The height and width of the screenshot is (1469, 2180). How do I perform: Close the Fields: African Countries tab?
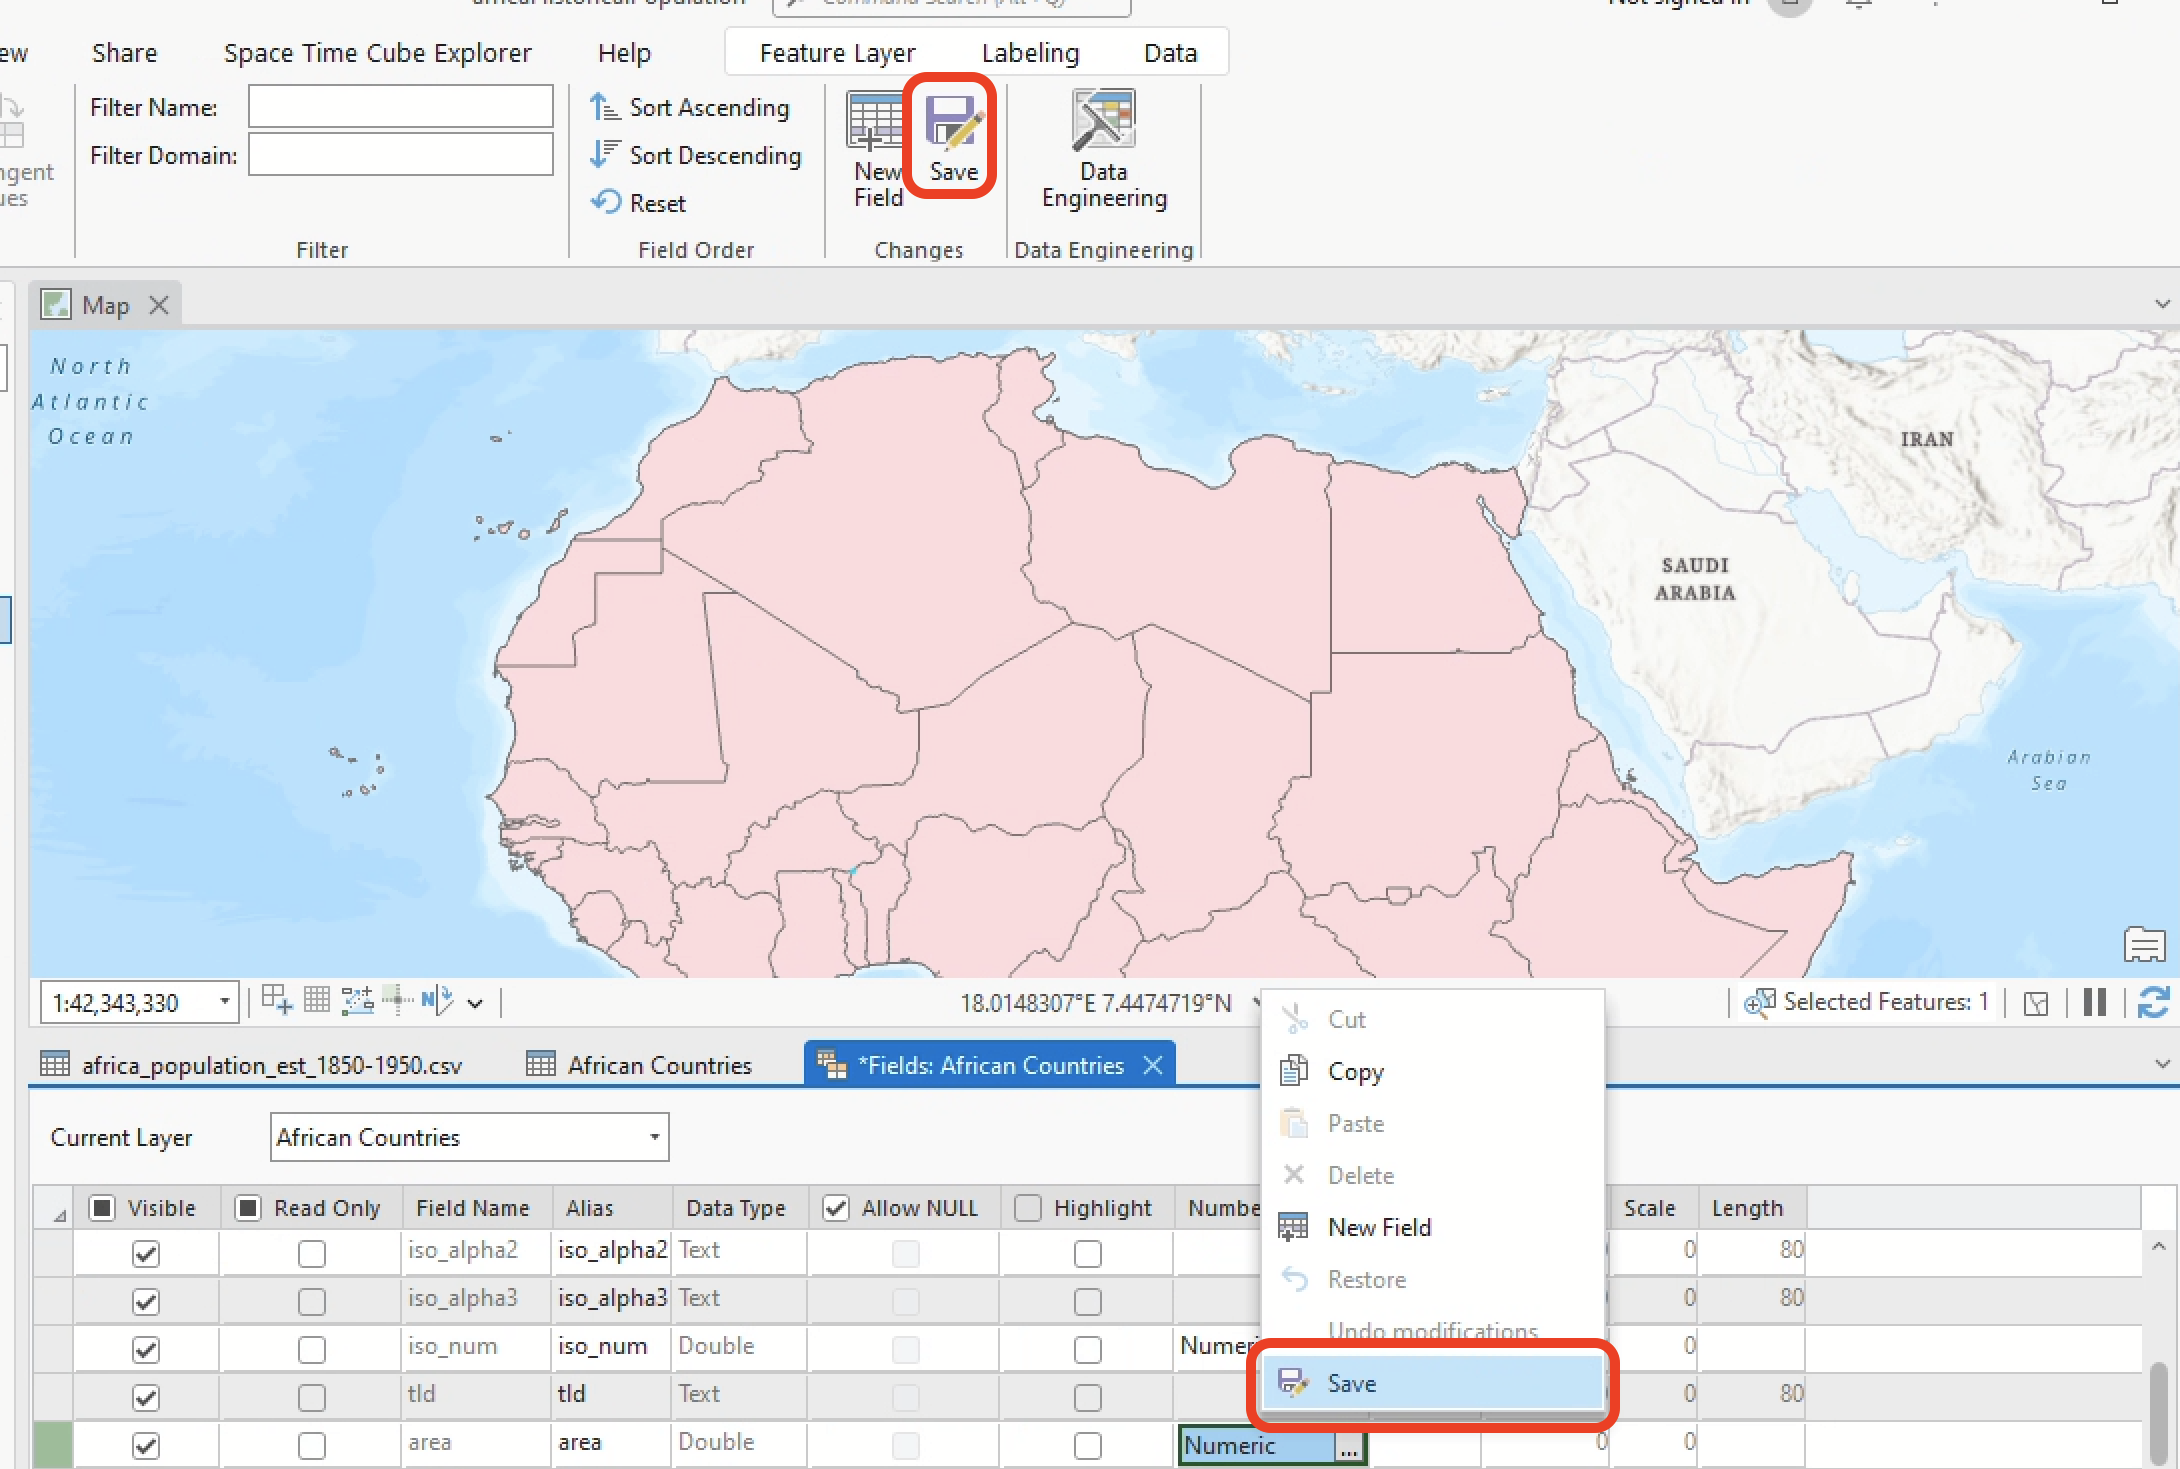[1153, 1065]
